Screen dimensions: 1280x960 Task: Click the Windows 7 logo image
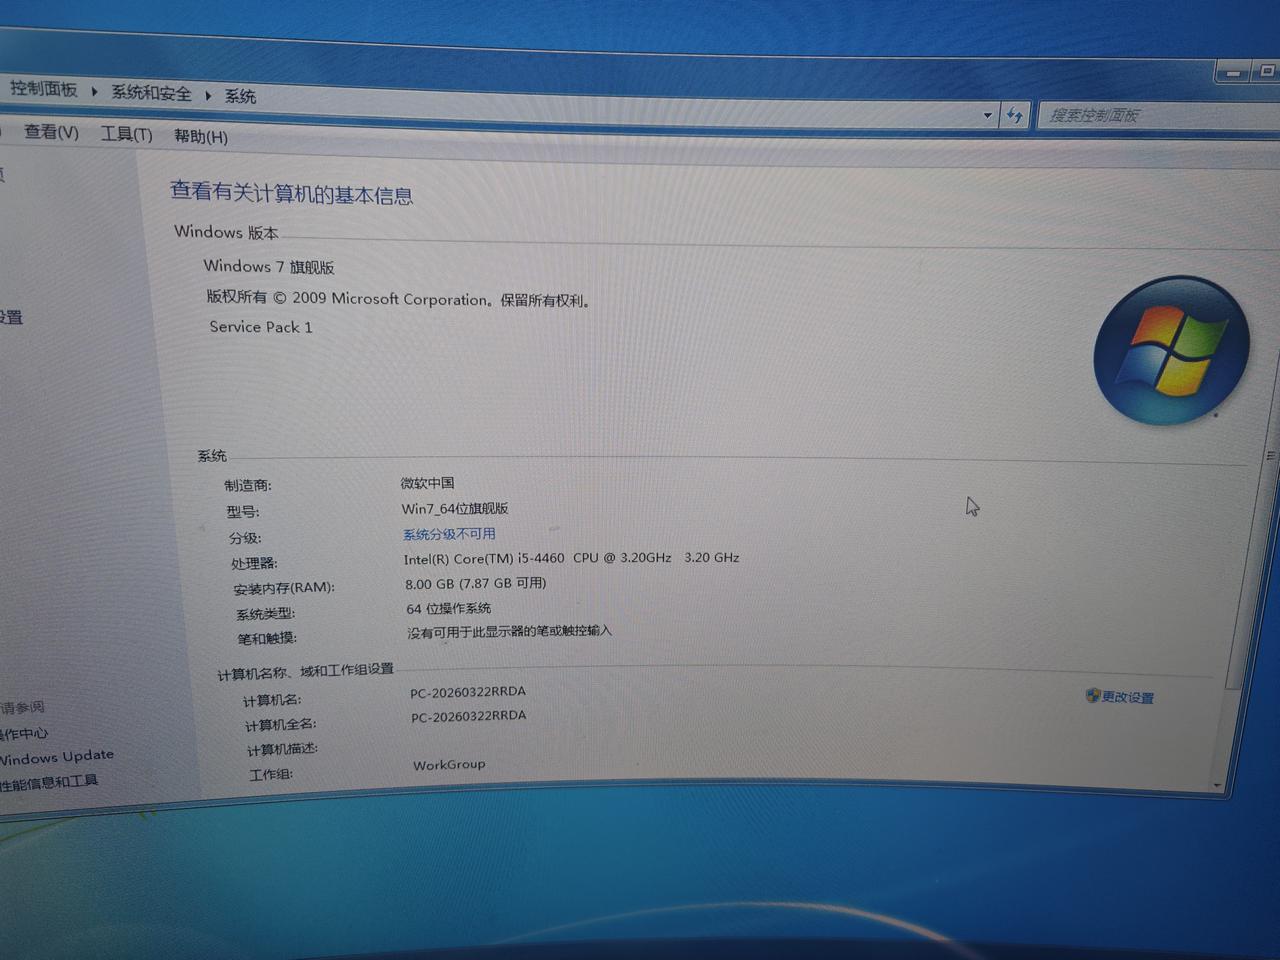coord(1172,350)
